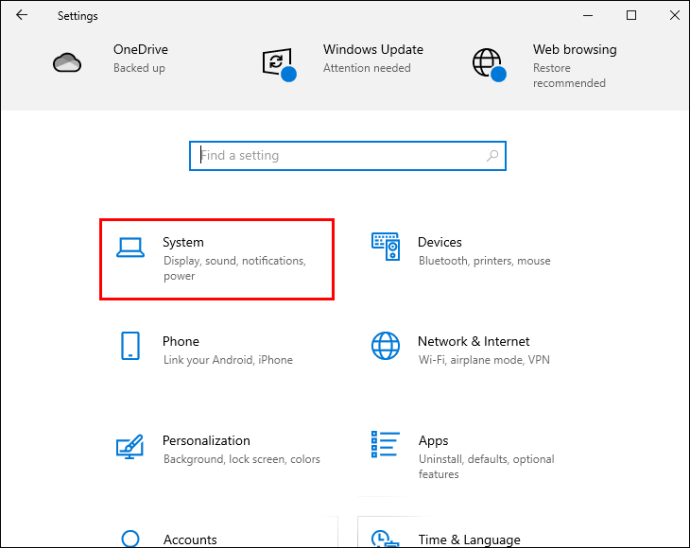Viewport: 690px width, 548px height.
Task: Click 'Backed up' under OneDrive
Action: click(139, 68)
